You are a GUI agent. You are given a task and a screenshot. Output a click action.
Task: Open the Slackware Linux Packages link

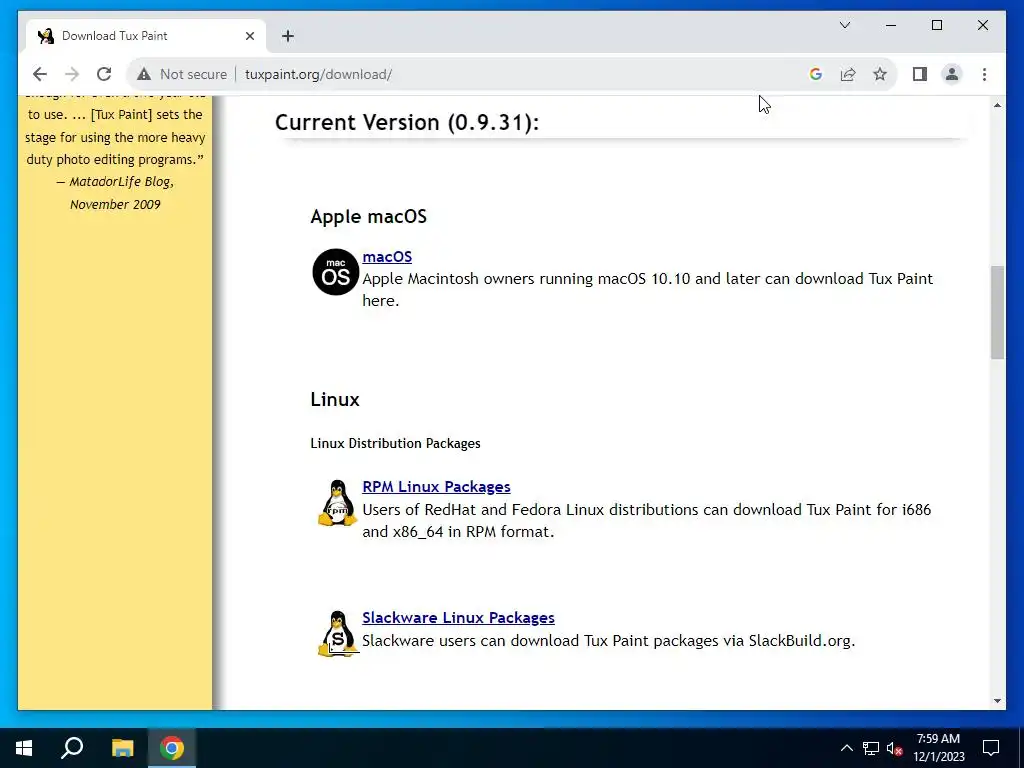point(458,617)
